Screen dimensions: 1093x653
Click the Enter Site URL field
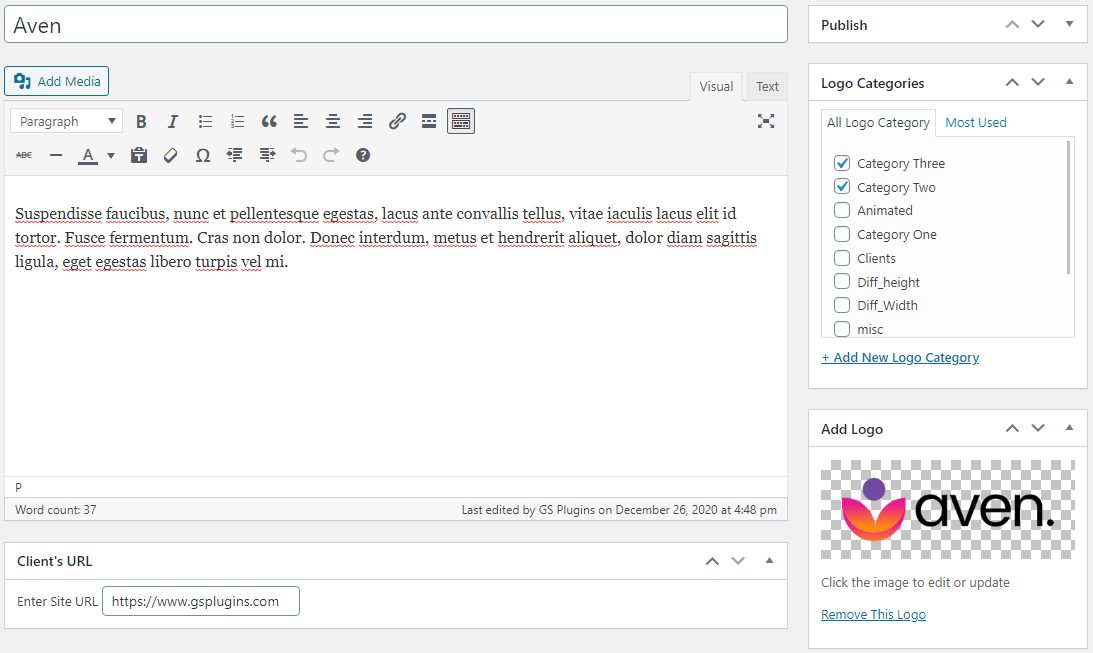click(x=200, y=602)
